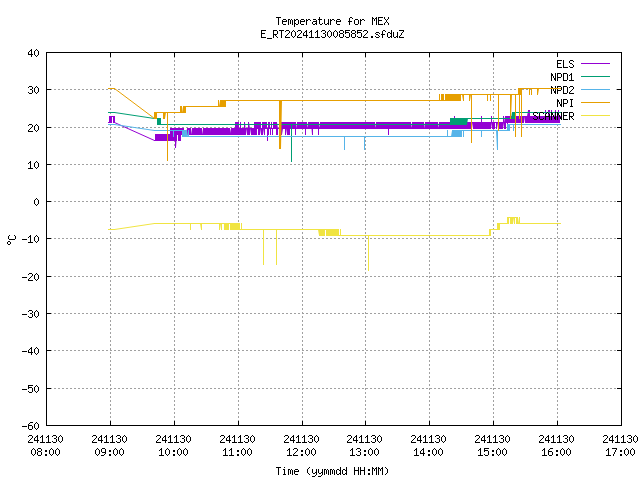This screenshot has height=480, width=640.
Task: Select the filename E_RT20241130085852.sfduZ
Action: (x=332, y=34)
